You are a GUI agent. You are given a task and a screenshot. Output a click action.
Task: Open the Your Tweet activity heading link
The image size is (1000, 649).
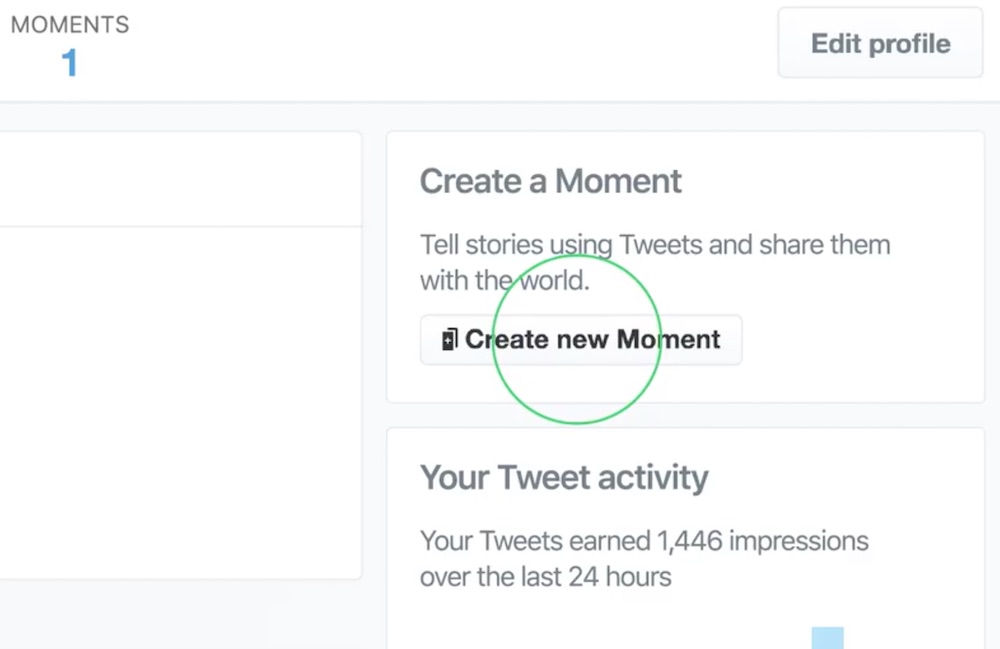coord(564,478)
